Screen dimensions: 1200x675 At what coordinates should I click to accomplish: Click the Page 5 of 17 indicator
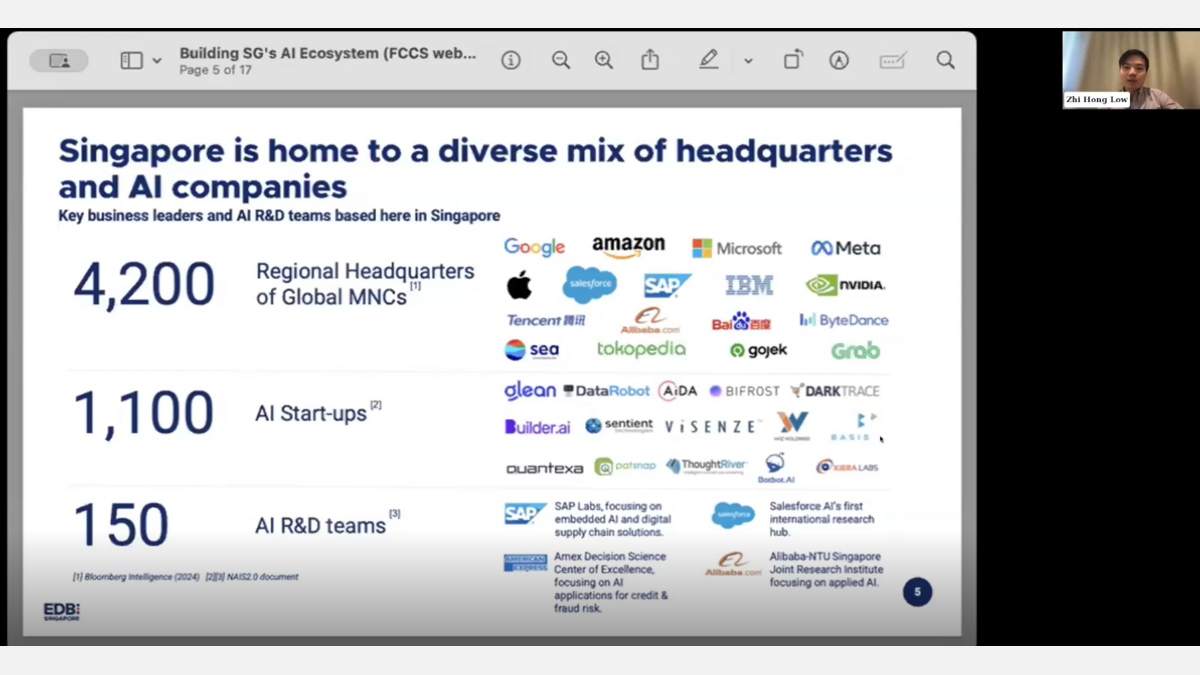[x=215, y=70]
